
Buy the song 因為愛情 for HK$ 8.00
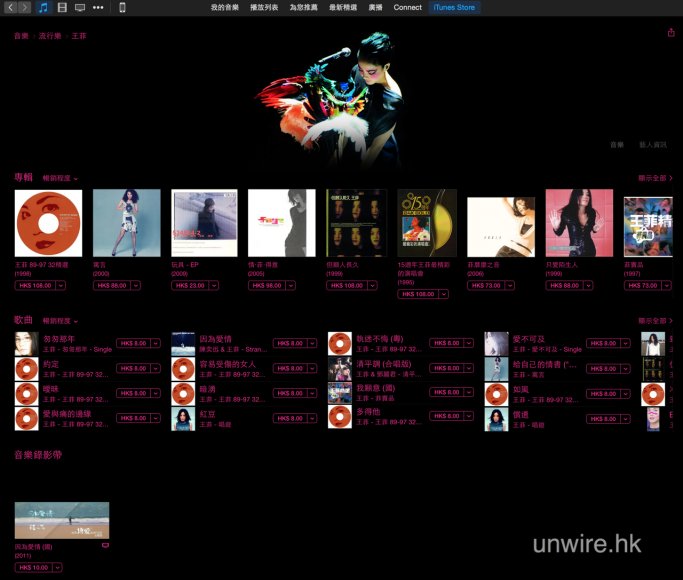pos(290,343)
